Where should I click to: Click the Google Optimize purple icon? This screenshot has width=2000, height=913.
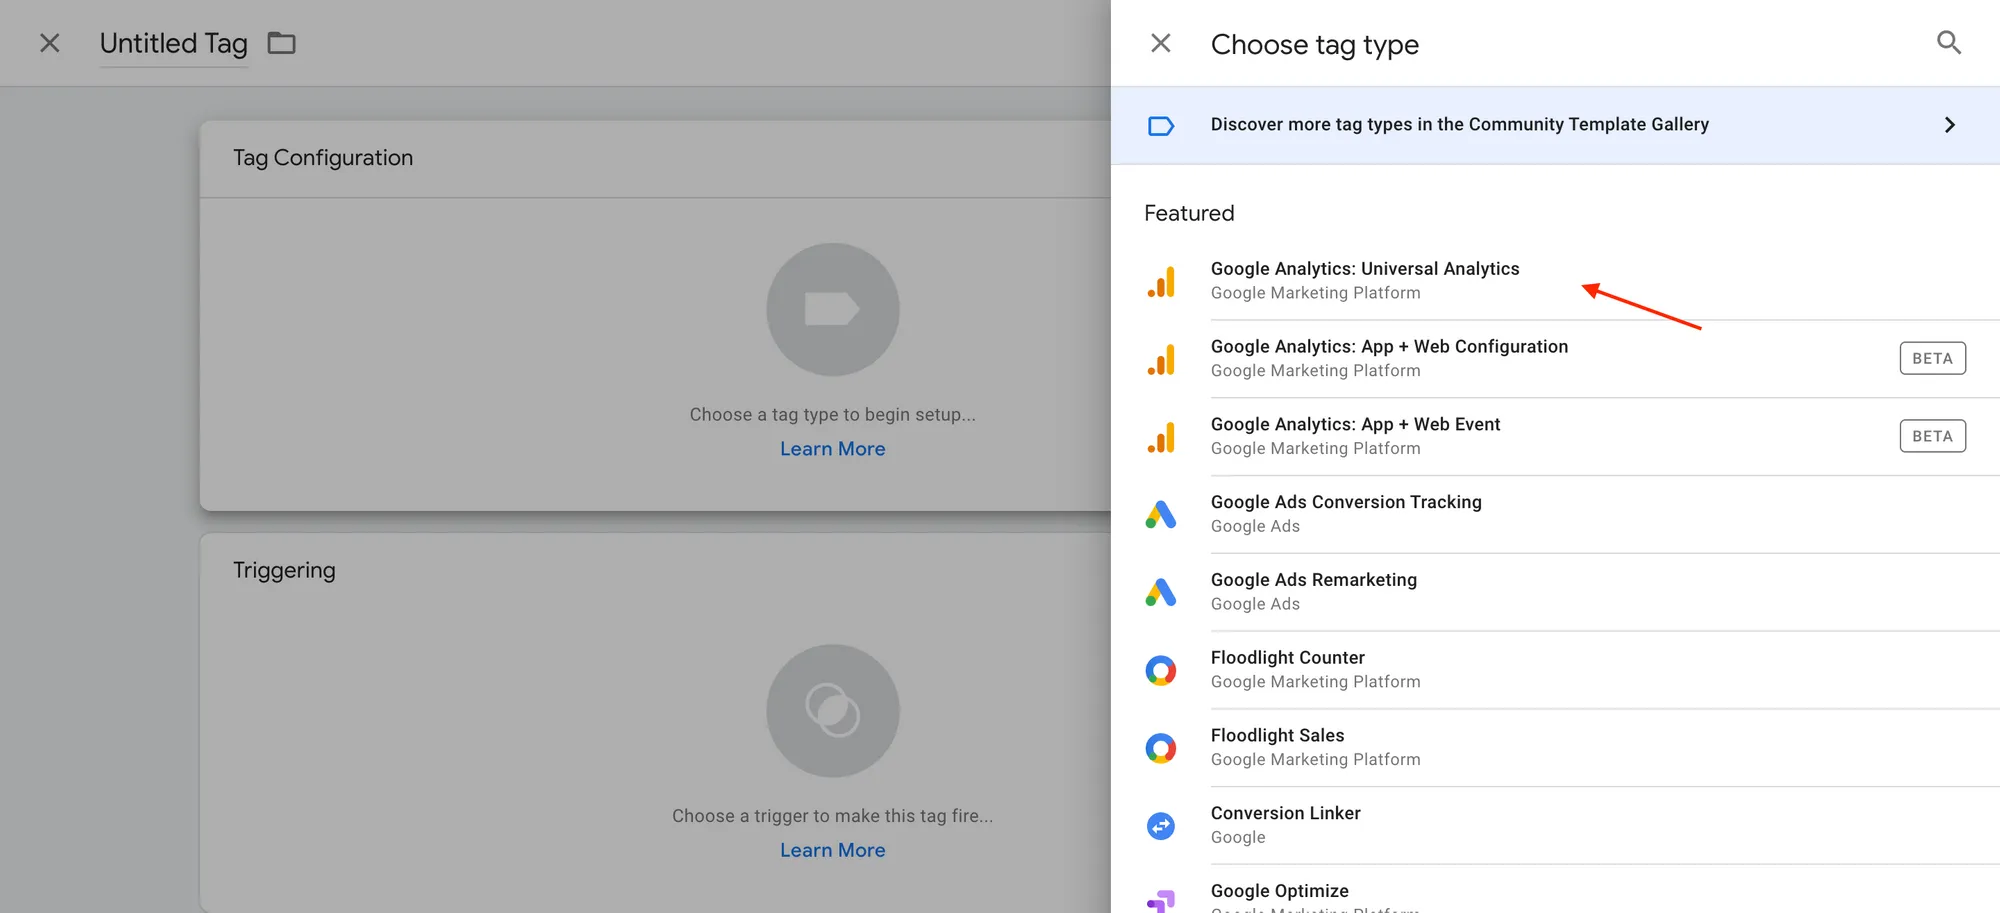tap(1161, 901)
